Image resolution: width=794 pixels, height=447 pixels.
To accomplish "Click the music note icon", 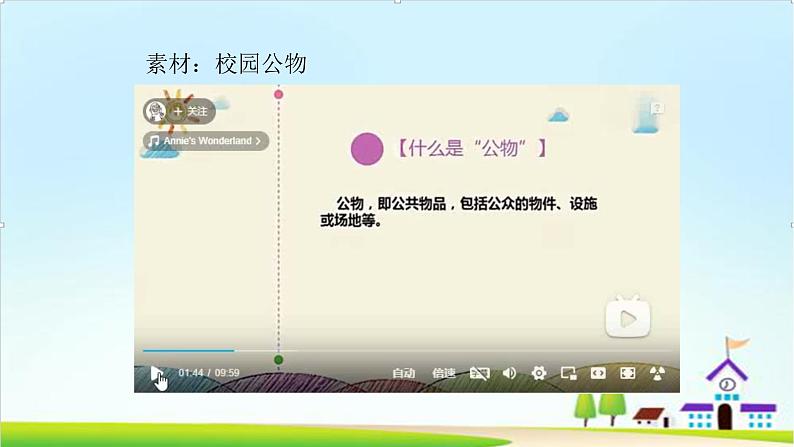I will click(x=153, y=141).
